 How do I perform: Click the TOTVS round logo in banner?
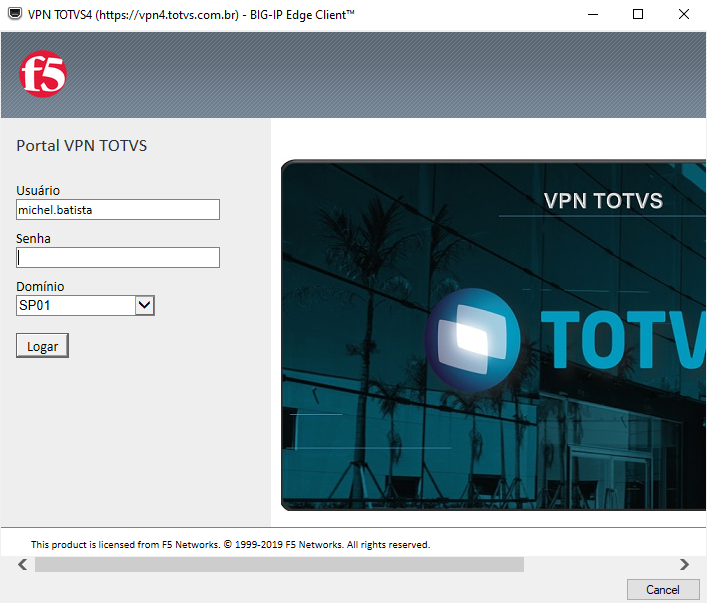pos(472,340)
